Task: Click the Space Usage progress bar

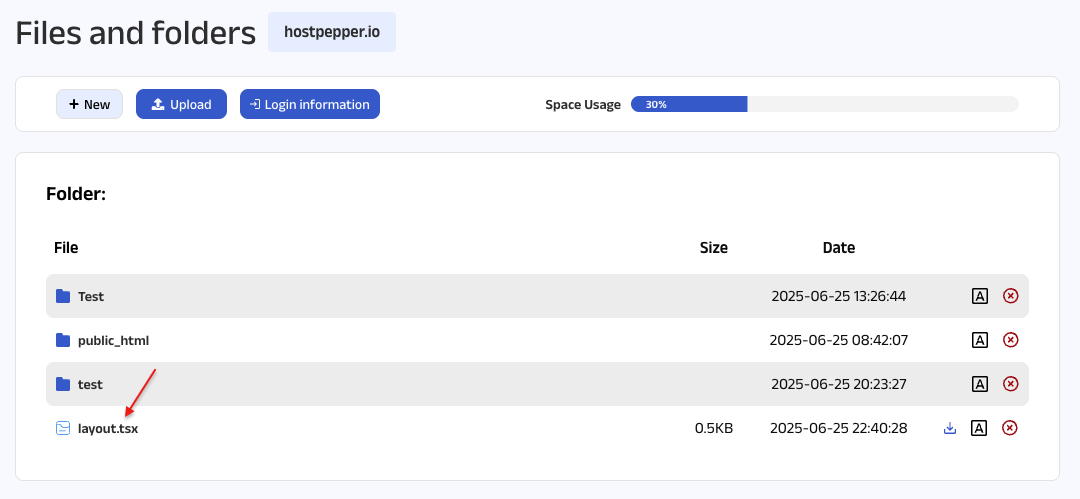Action: [x=824, y=104]
